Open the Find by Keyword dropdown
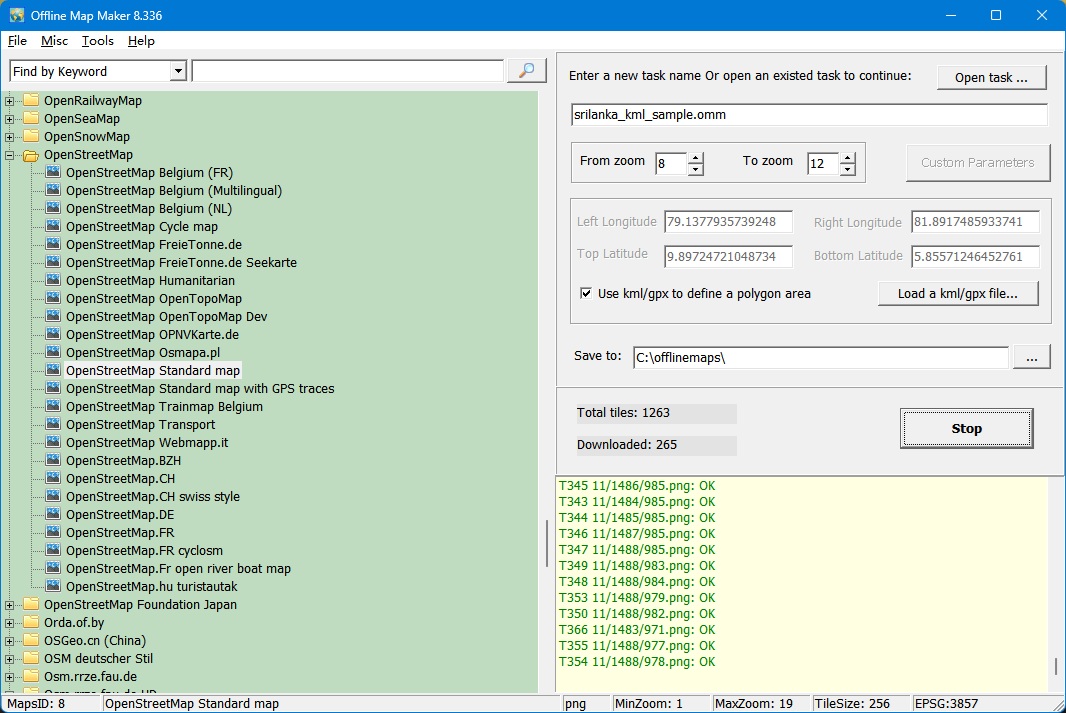Image resolution: width=1066 pixels, height=713 pixels. pos(178,71)
